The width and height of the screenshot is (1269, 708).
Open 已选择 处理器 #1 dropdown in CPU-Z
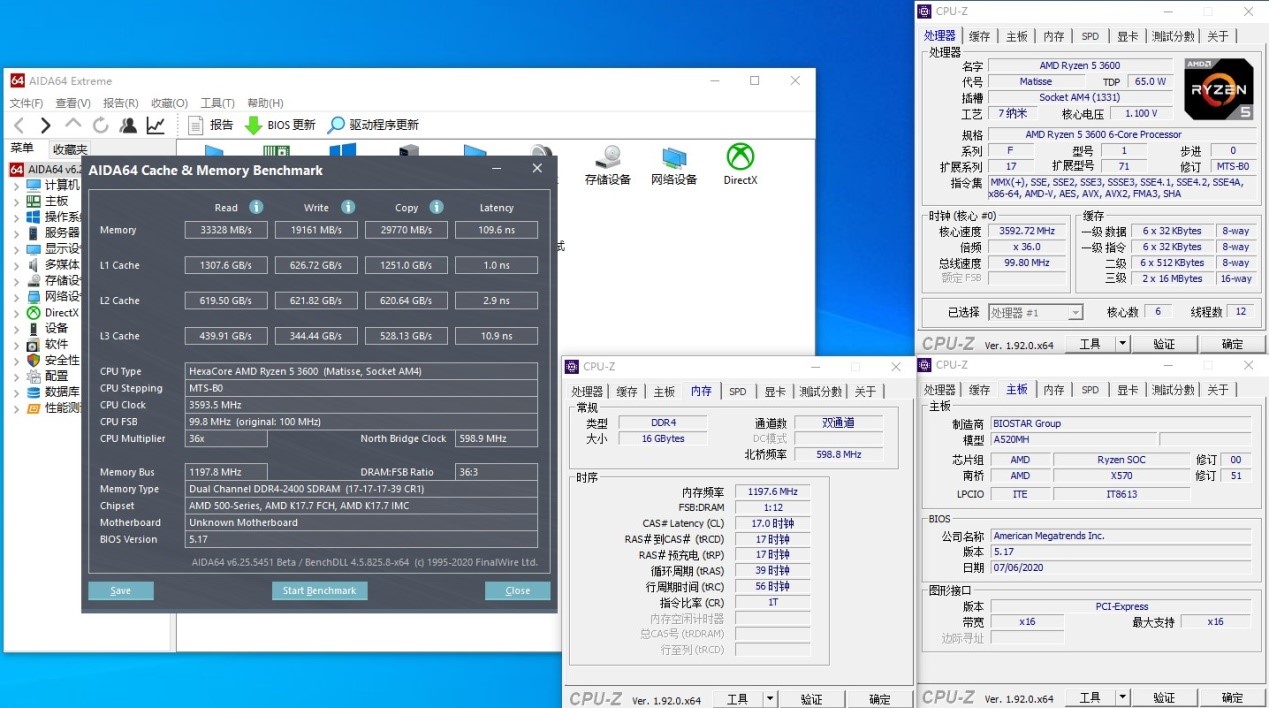[x=1035, y=313]
